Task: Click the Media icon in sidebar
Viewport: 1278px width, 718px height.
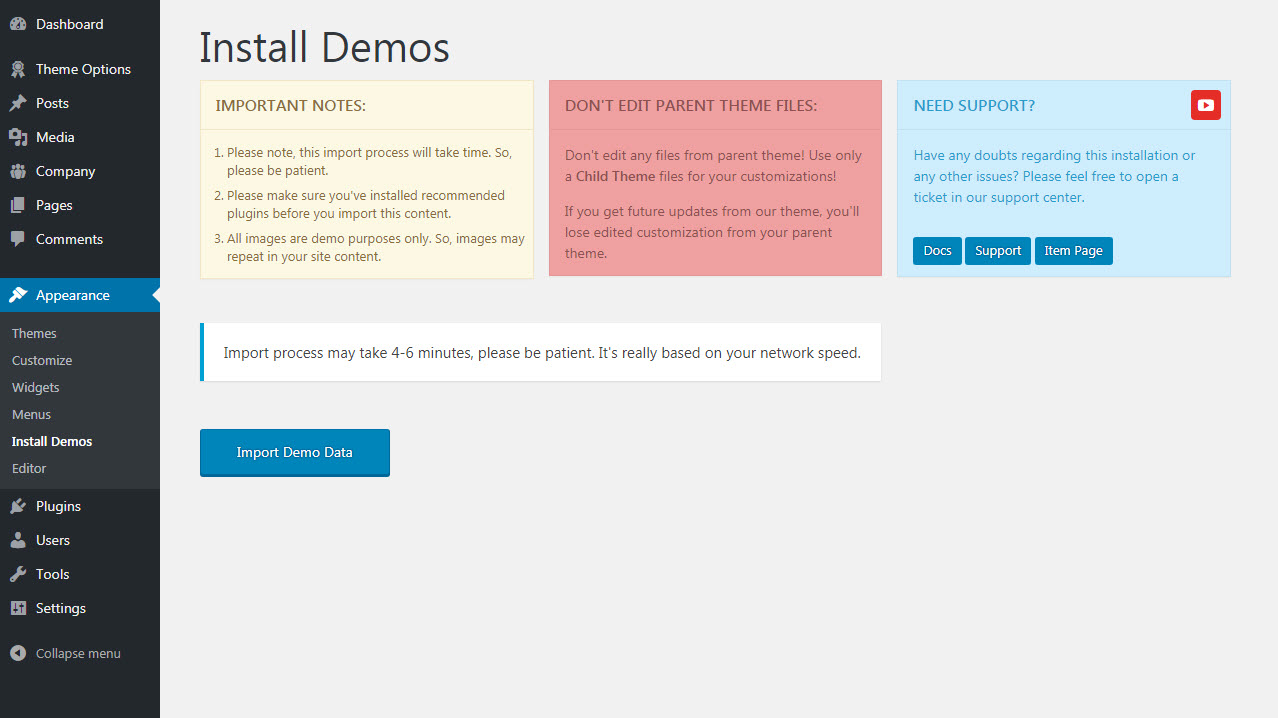Action: [18, 137]
